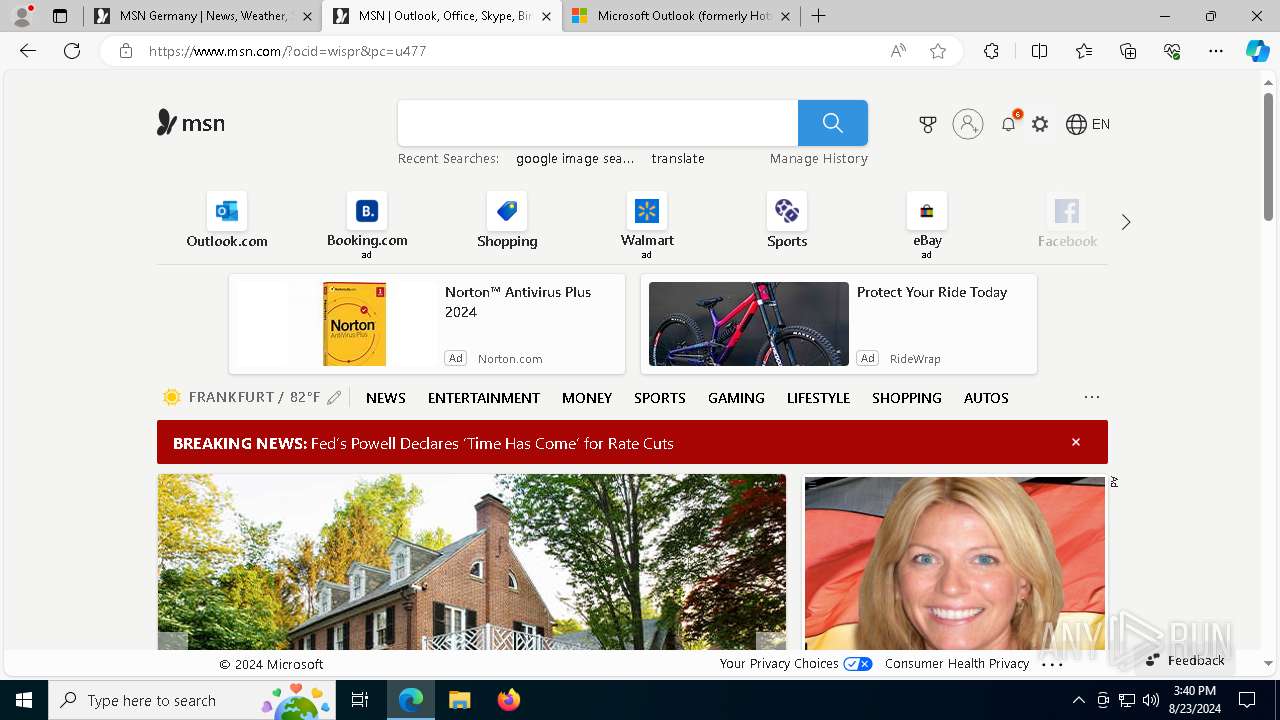Open Edge tab actions menu icon
The height and width of the screenshot is (720, 1280).
(60, 16)
